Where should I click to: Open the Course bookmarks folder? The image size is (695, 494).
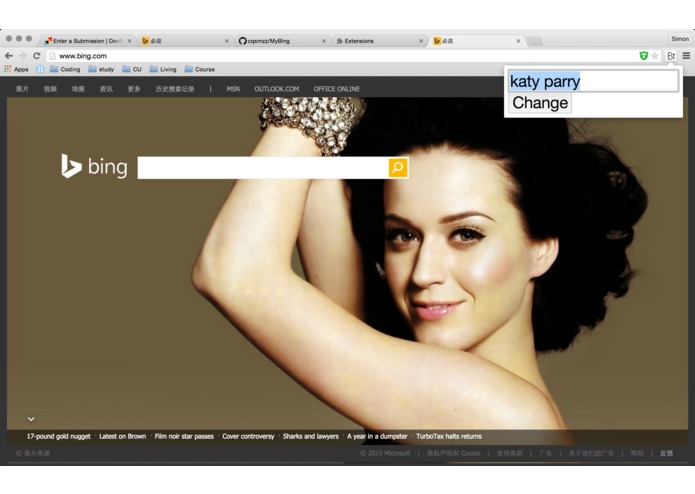click(x=200, y=69)
